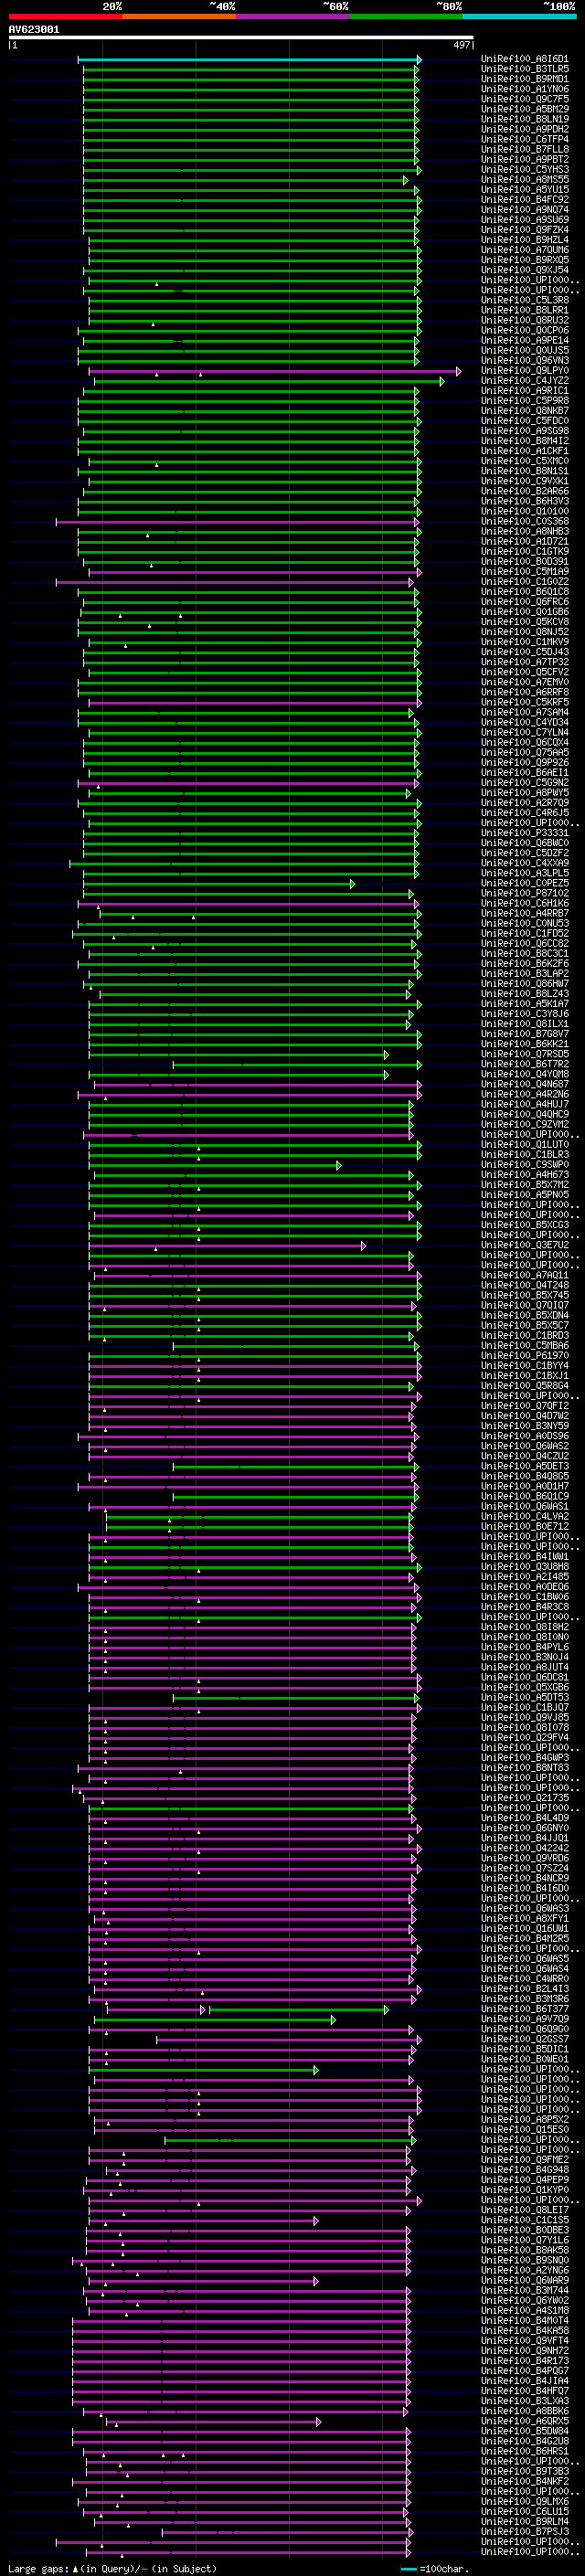
Task: Select the UniRef100_A9PDH2 label
Action: (525, 129)
